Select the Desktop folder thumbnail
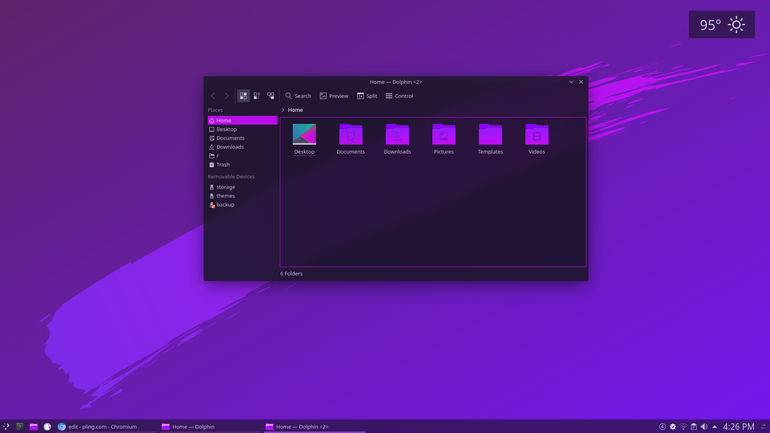 [304, 134]
